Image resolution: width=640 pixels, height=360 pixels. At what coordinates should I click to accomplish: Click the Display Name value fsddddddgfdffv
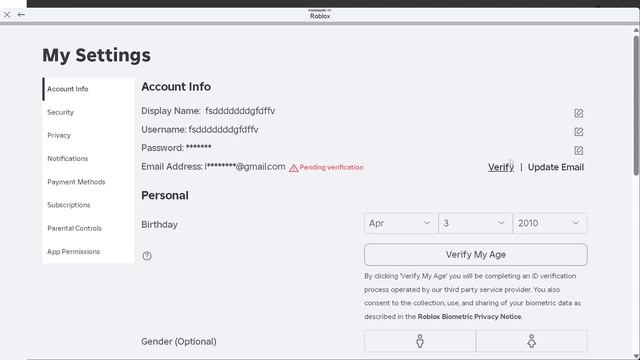pyautogui.click(x=240, y=111)
